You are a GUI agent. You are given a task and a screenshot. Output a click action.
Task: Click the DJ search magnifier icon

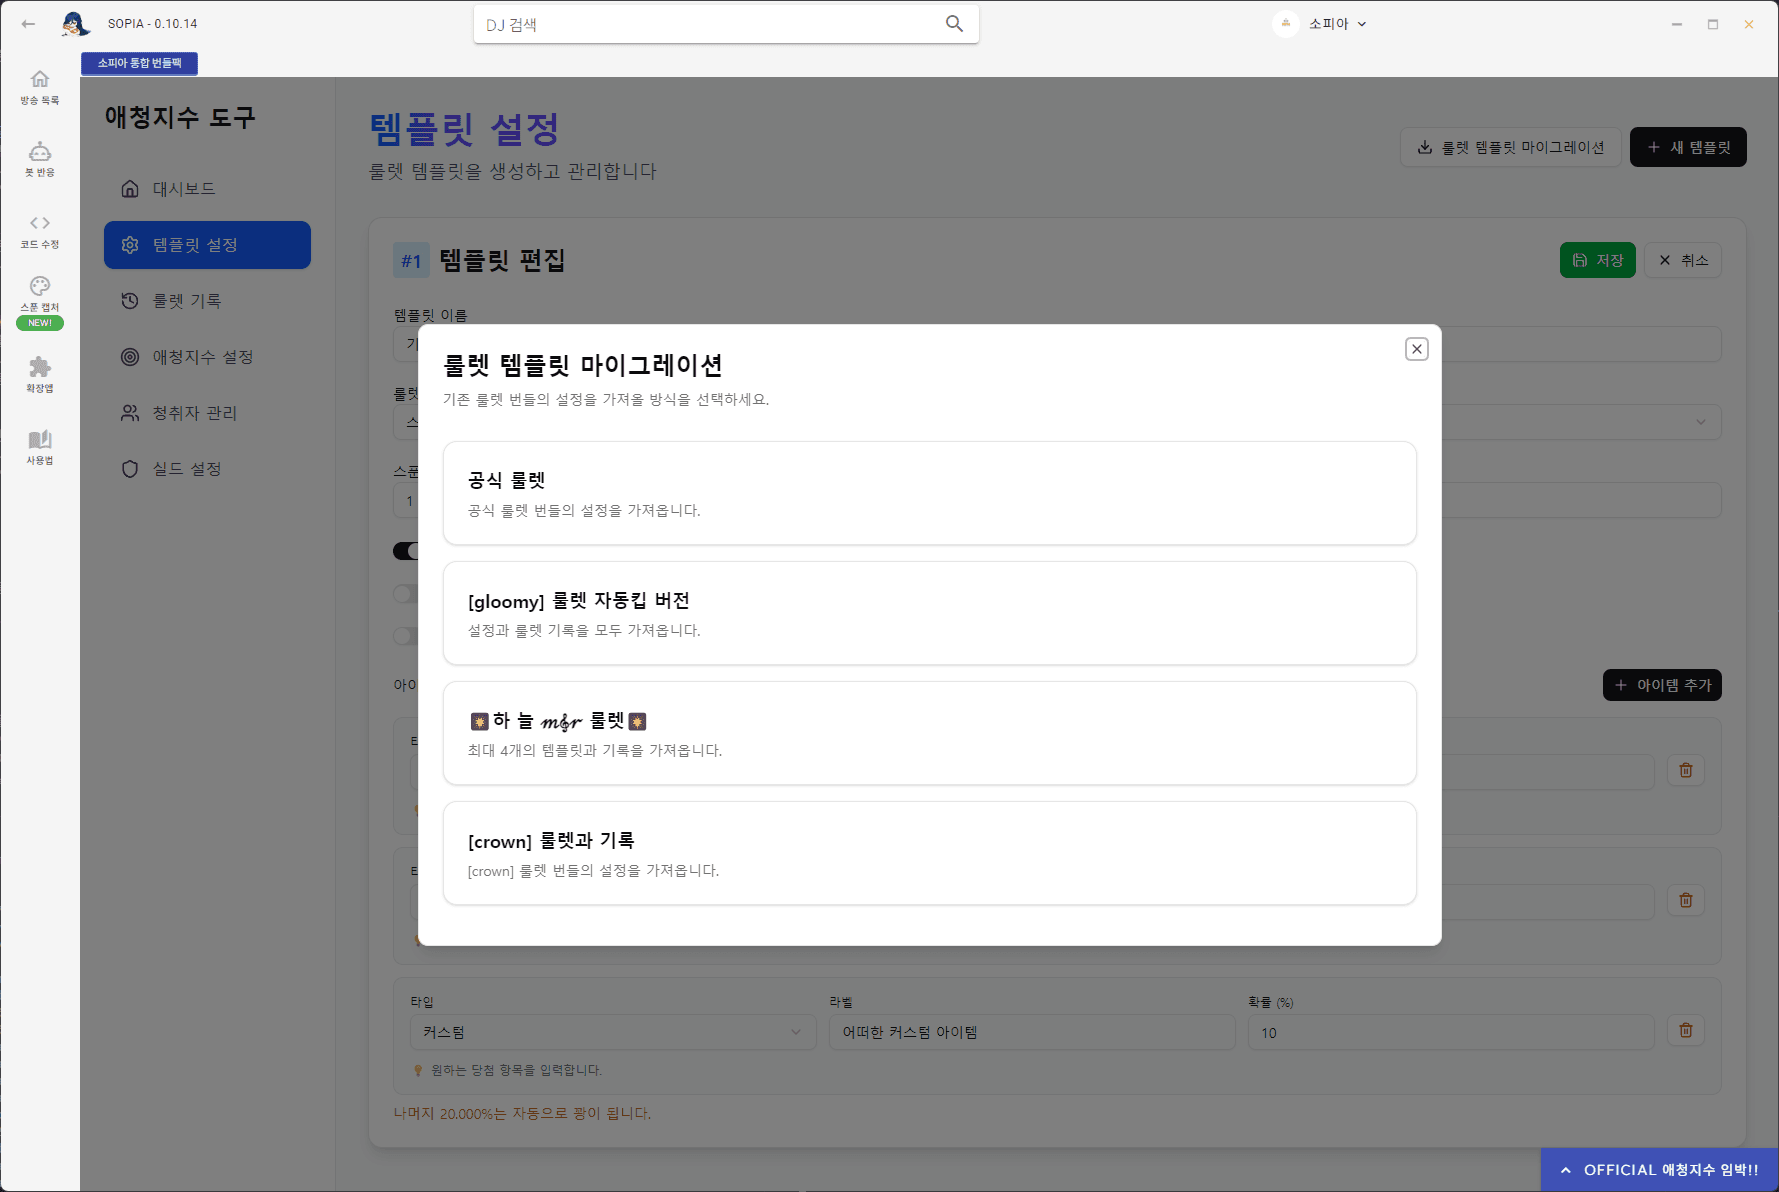click(954, 24)
